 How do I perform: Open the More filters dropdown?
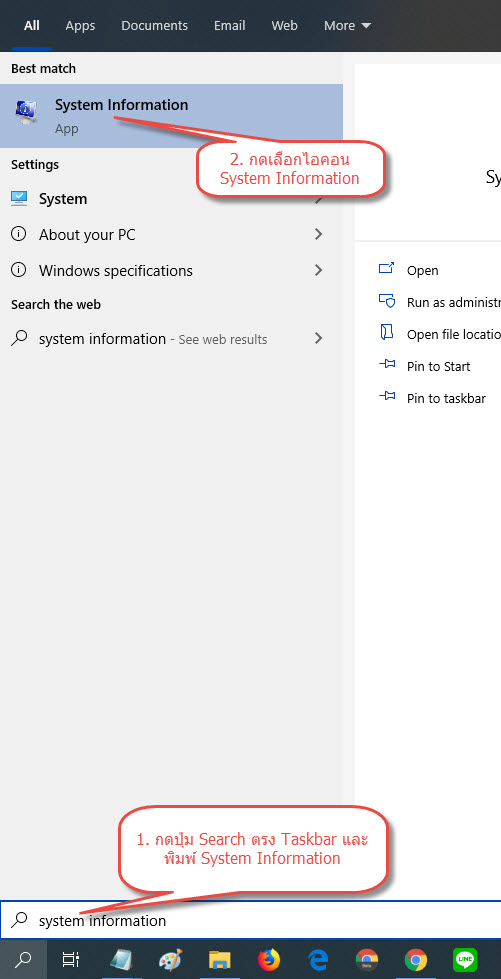point(347,26)
